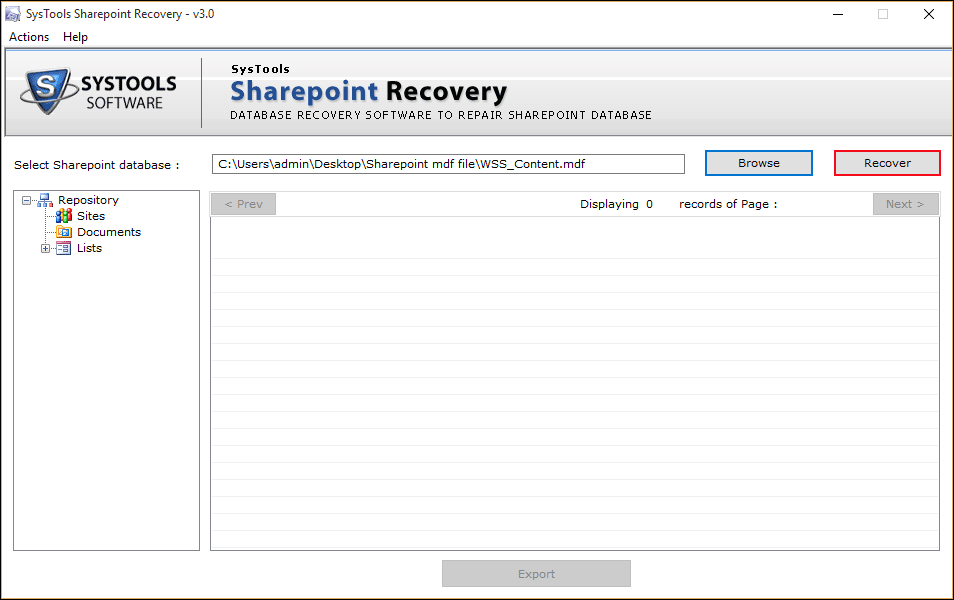Click the Repository network icon
The image size is (954, 600).
tap(46, 200)
